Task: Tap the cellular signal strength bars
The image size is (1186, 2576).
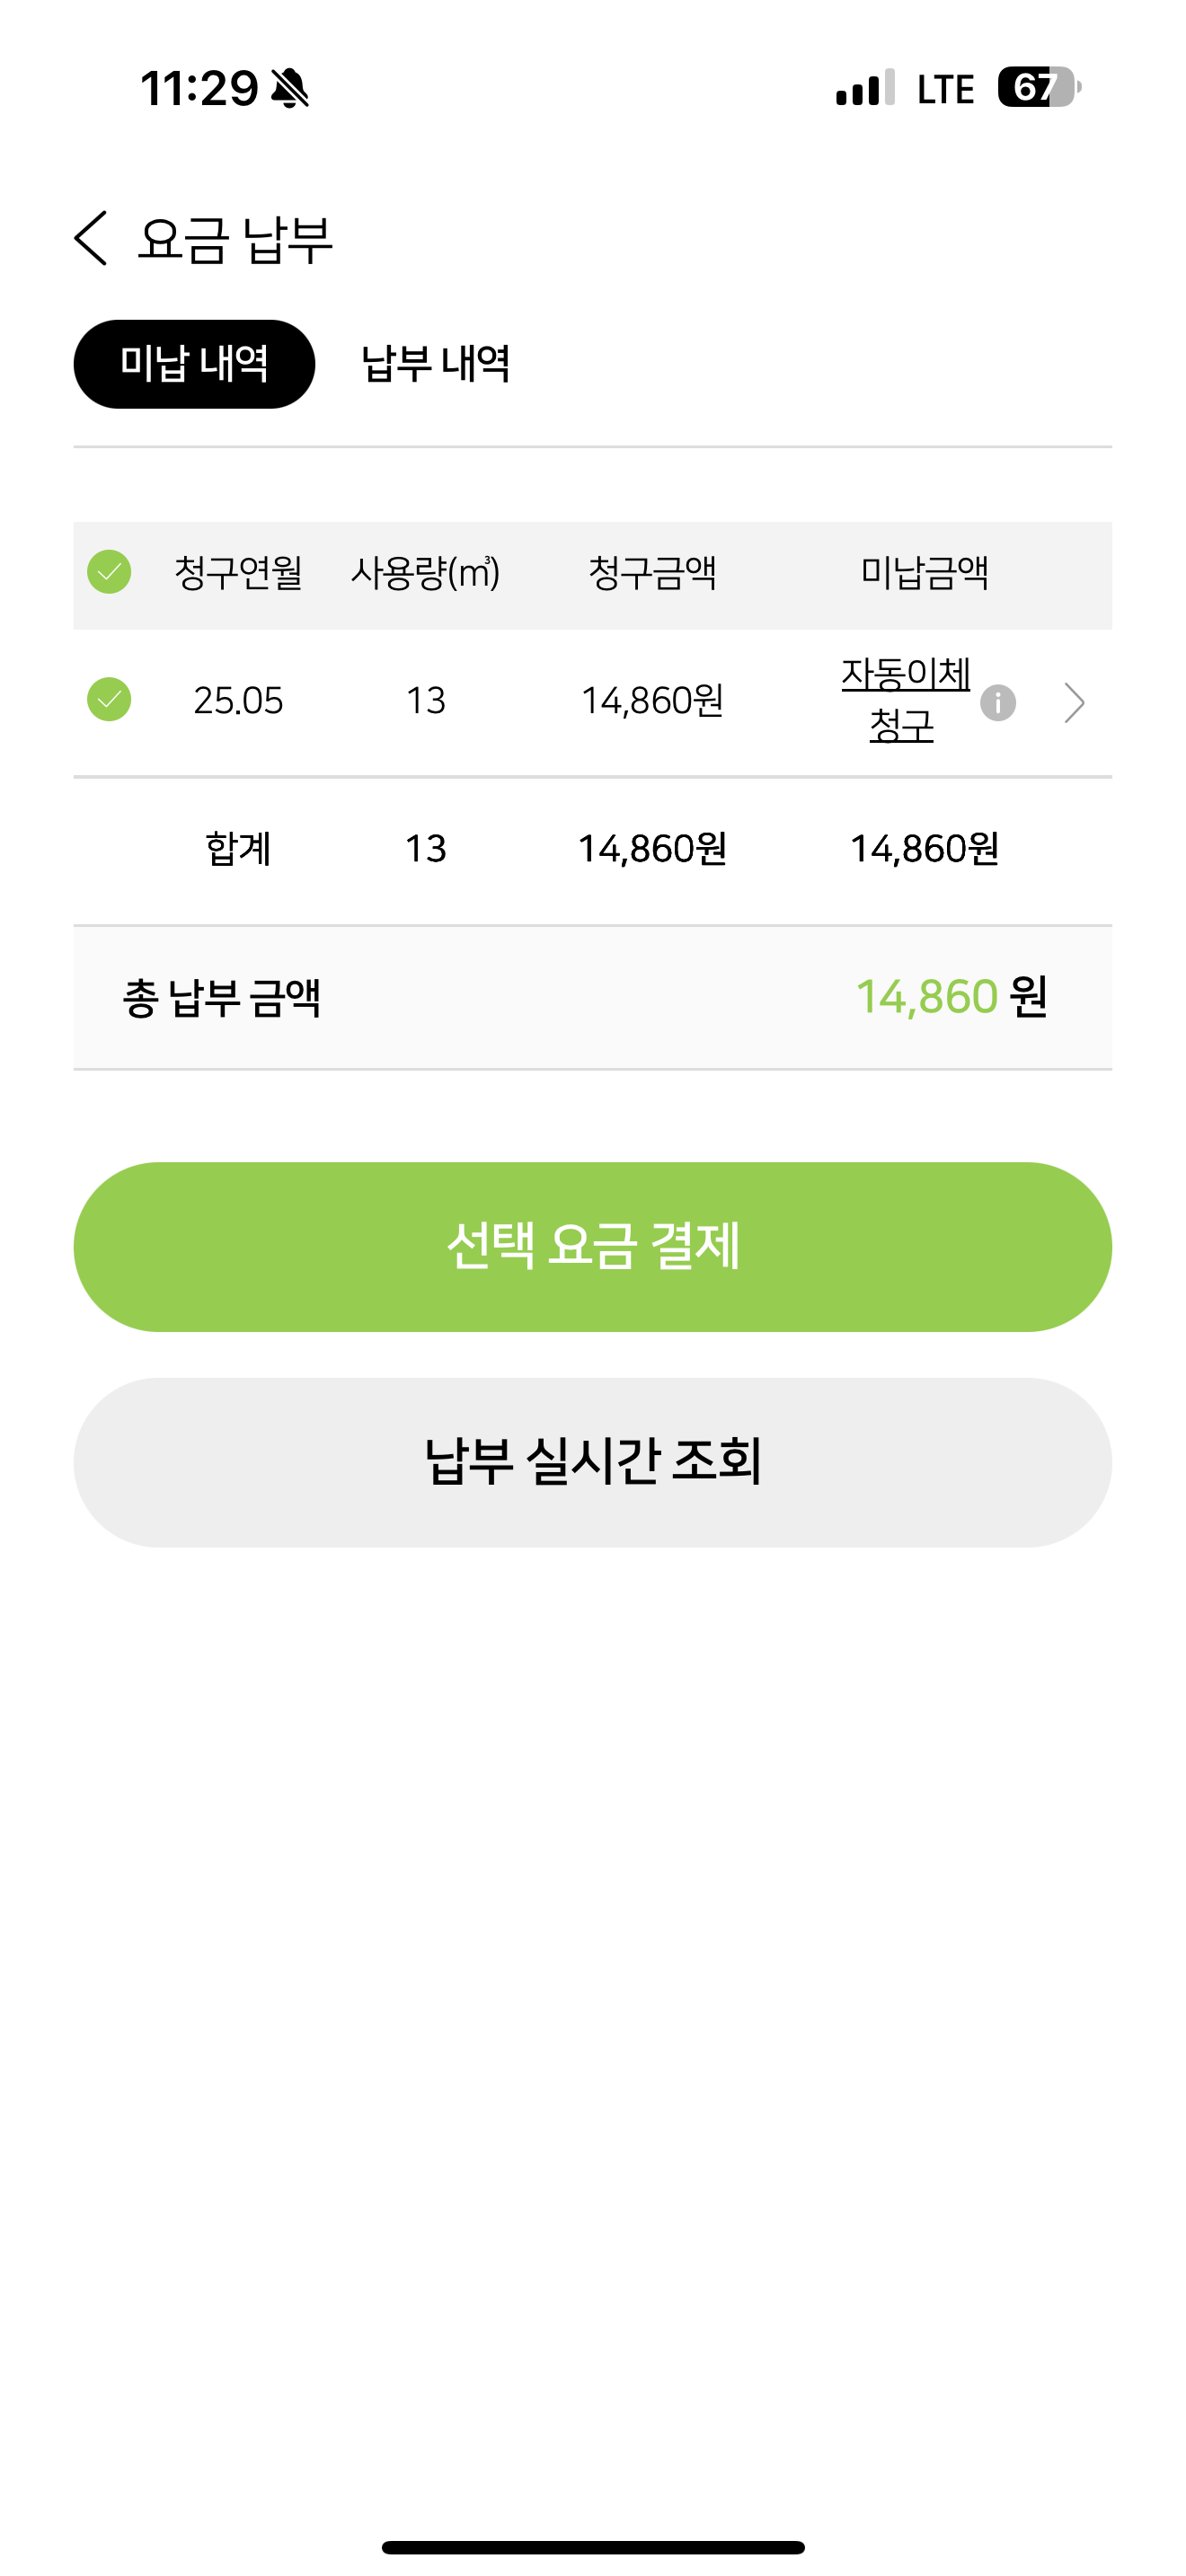Action: (865, 88)
